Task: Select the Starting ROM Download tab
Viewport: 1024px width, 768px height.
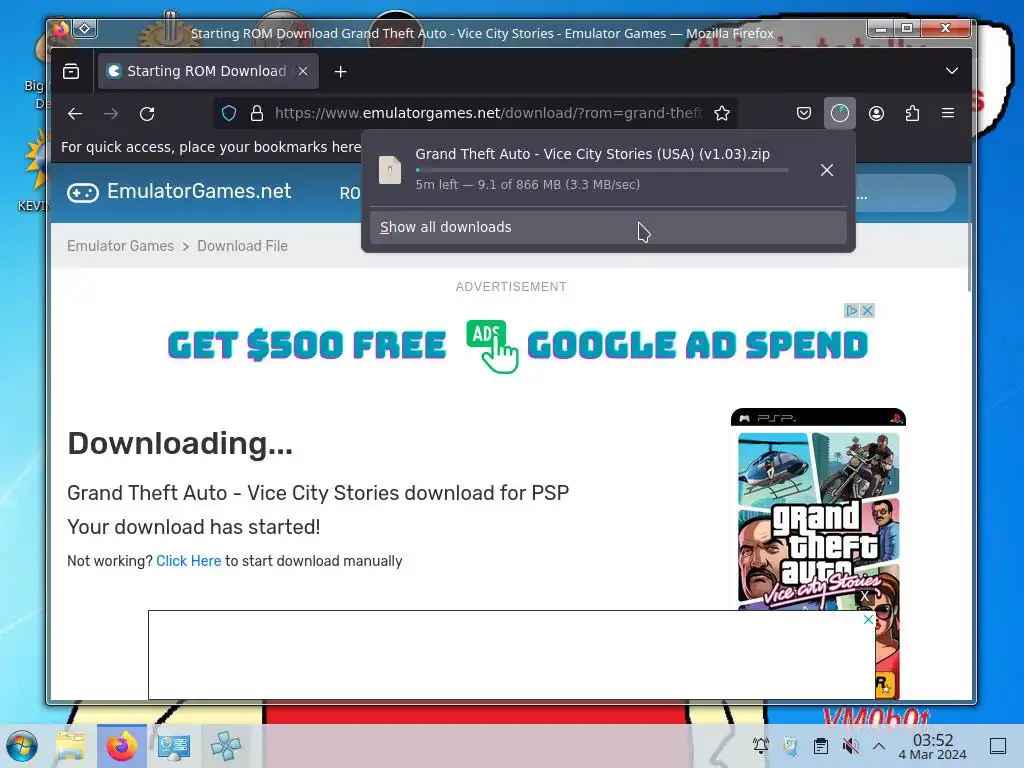Action: click(208, 71)
